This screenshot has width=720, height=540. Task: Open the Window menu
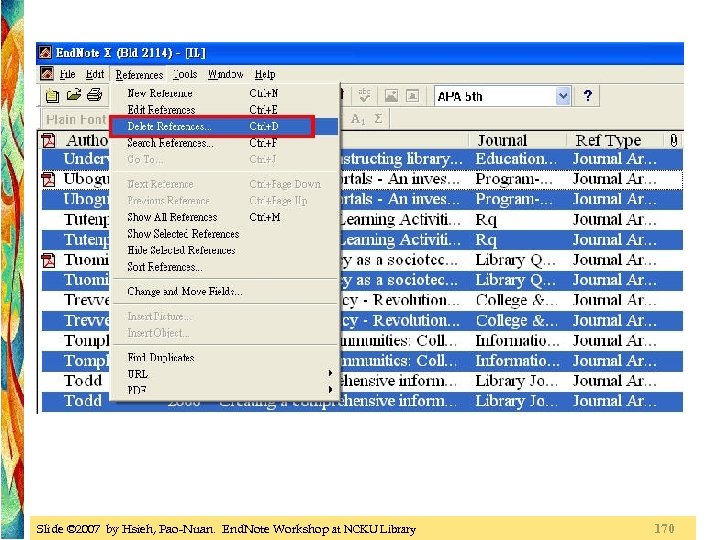225,74
